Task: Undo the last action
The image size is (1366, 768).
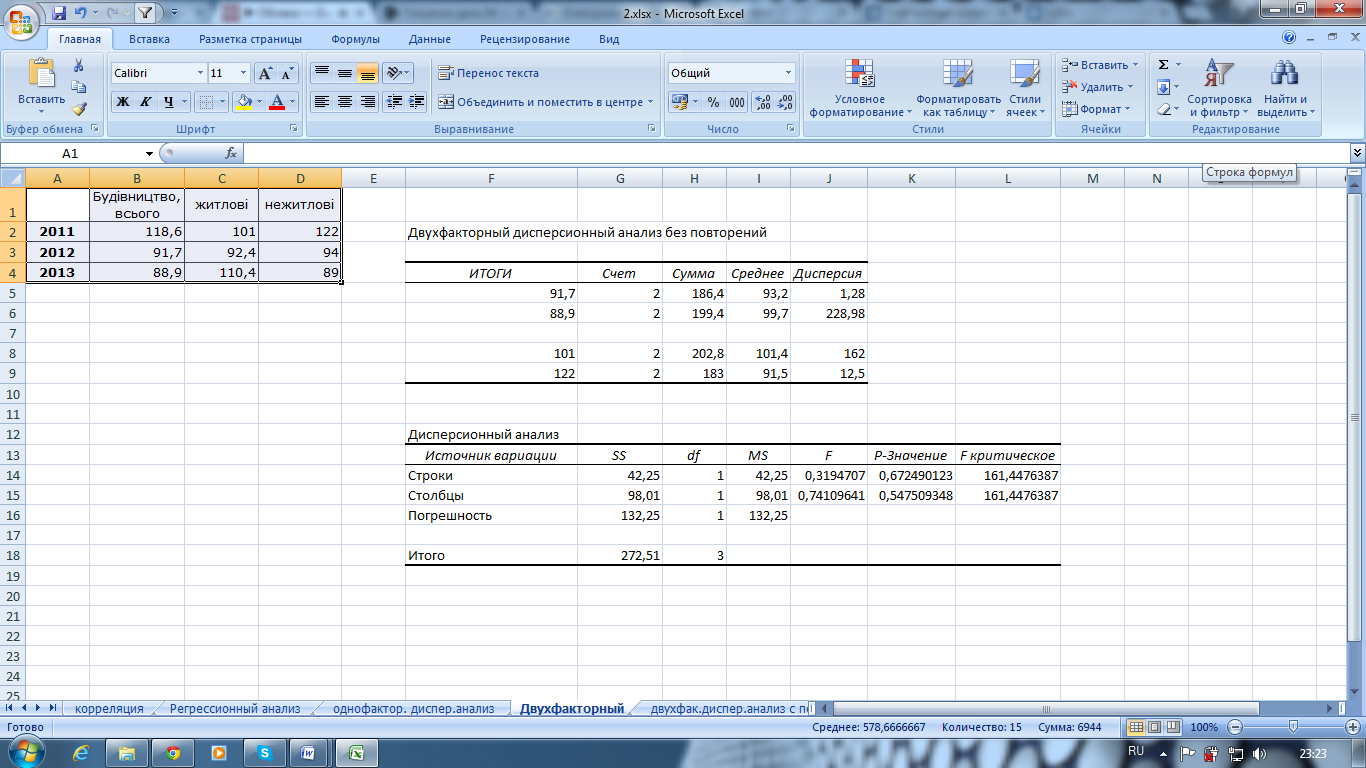Action: click(x=80, y=13)
